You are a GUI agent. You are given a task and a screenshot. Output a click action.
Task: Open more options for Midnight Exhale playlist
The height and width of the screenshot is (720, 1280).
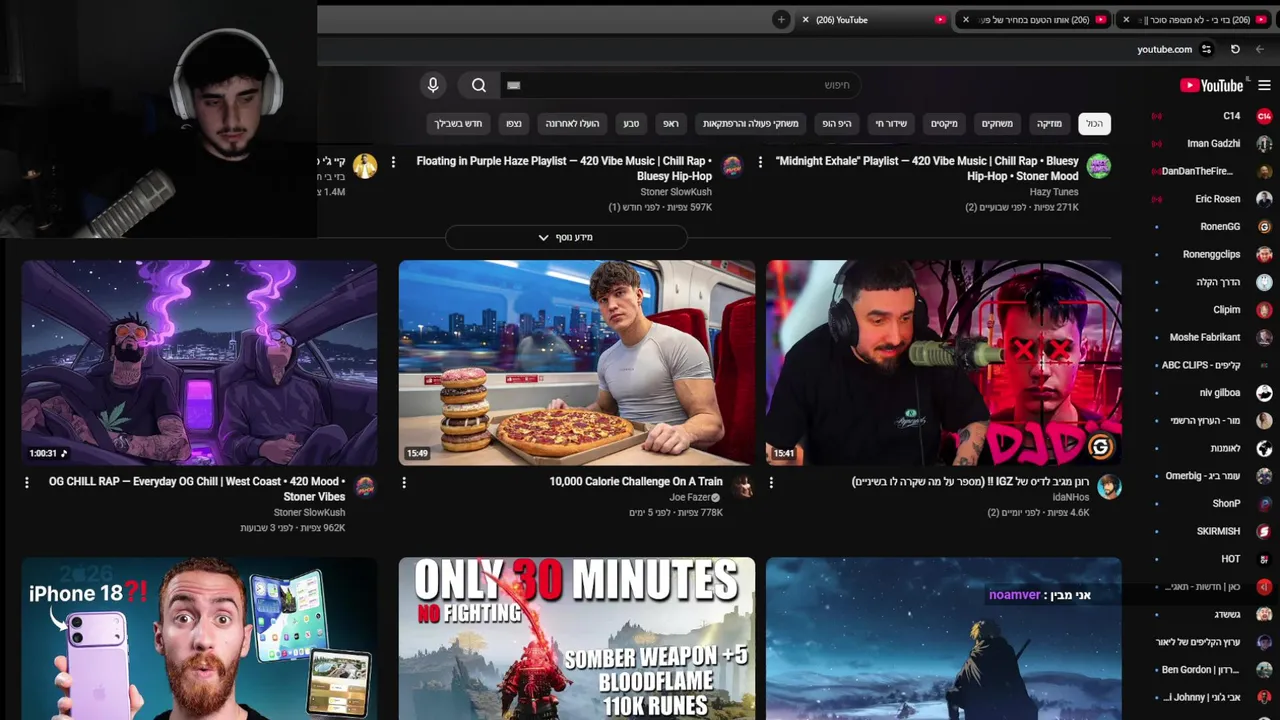[761, 161]
